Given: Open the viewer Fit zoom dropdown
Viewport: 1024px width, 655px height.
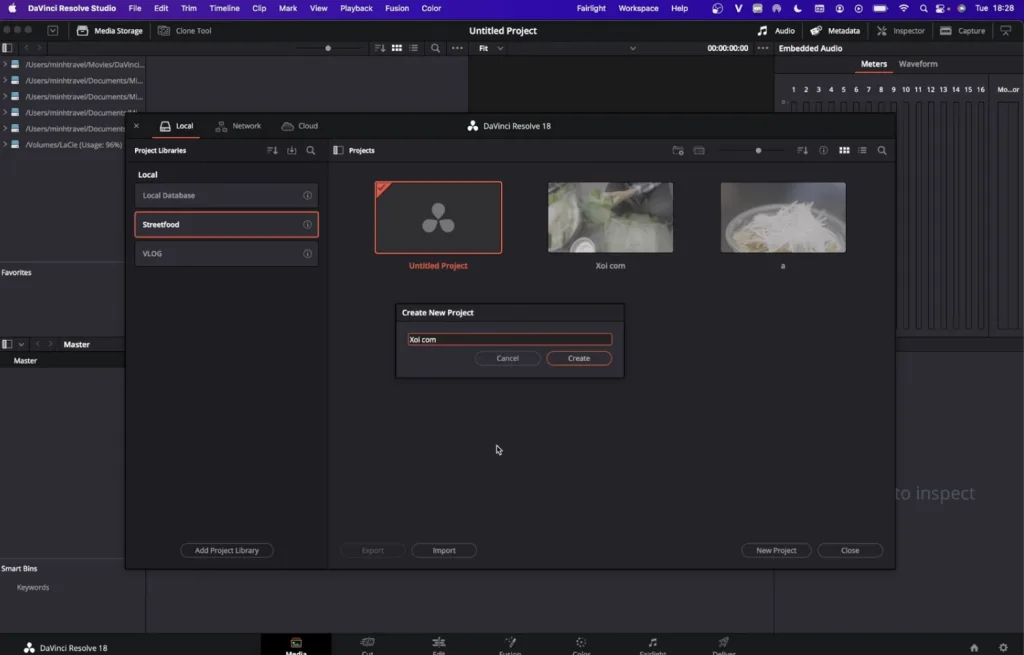Looking at the screenshot, I should point(491,48).
